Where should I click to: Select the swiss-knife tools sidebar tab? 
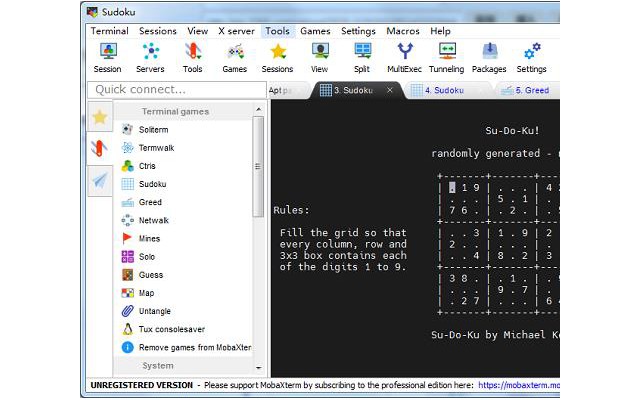pos(100,149)
